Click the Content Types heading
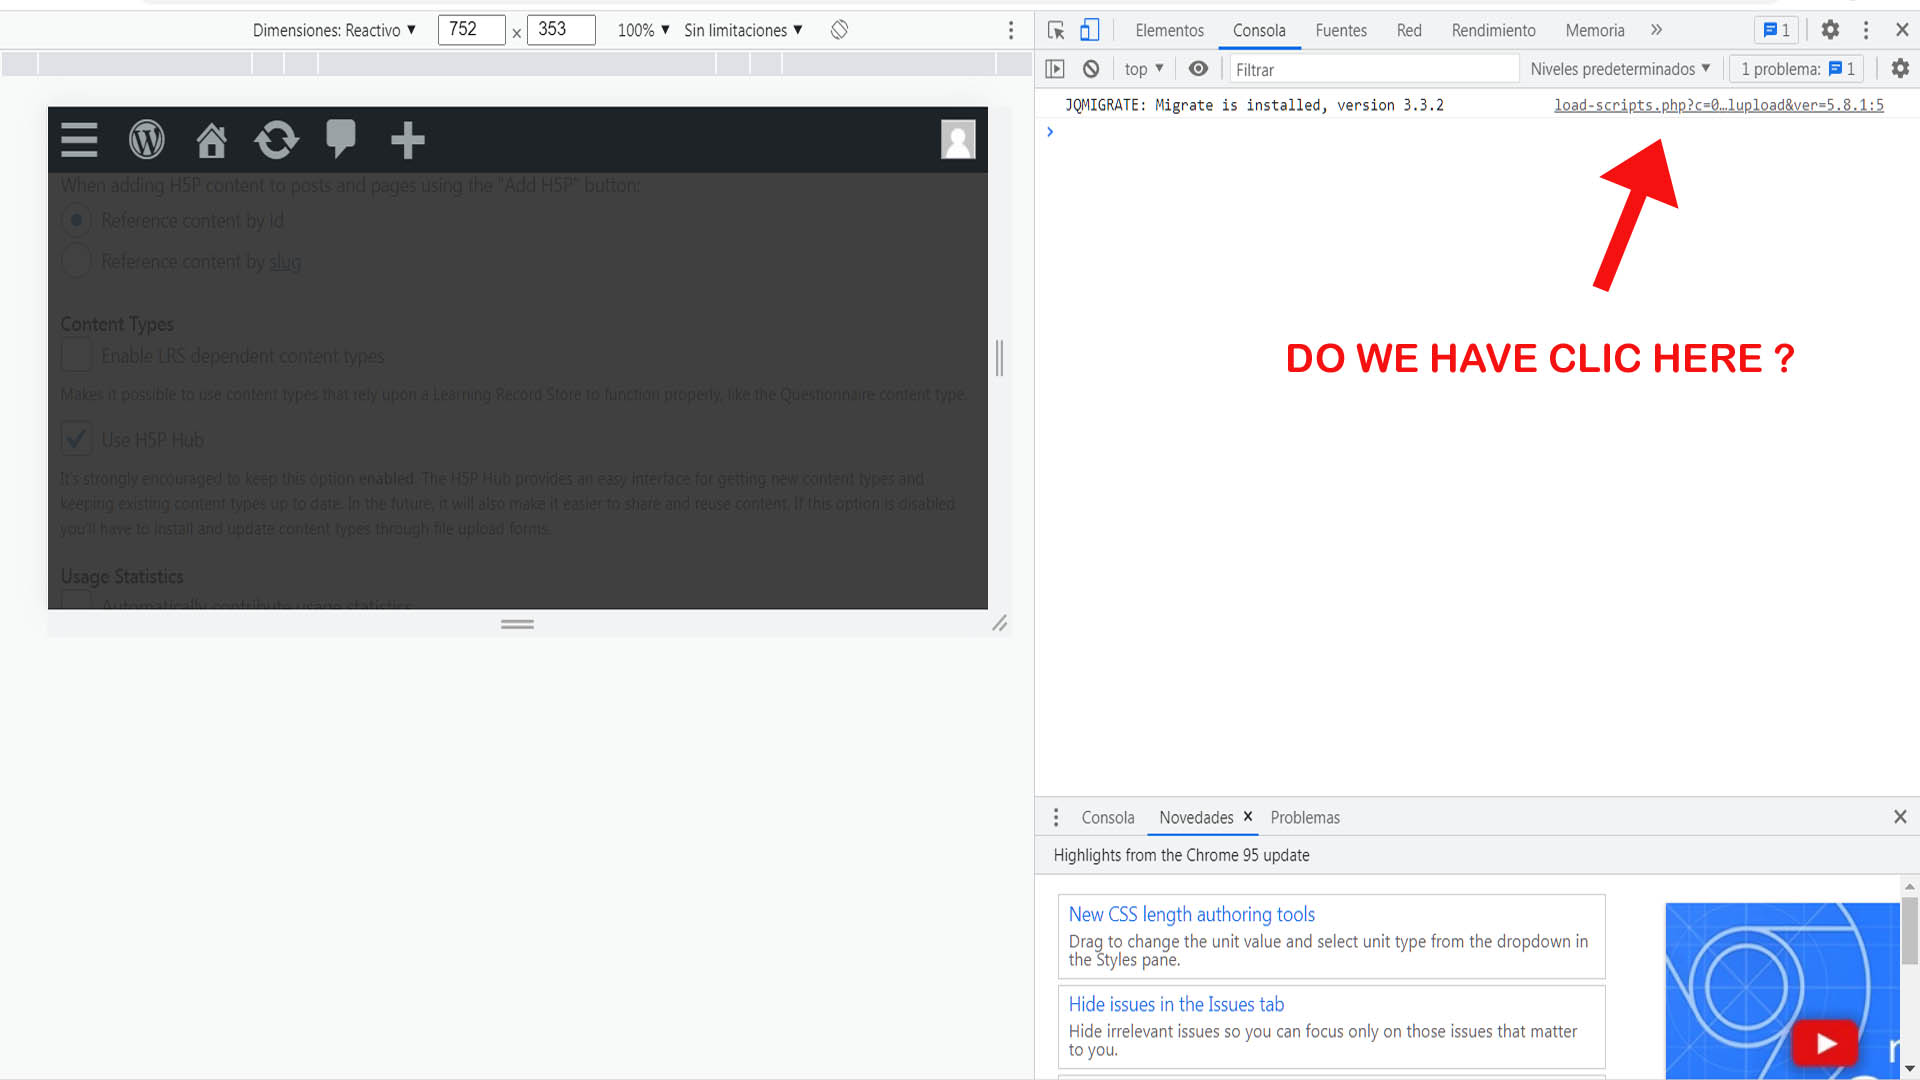 tap(117, 324)
